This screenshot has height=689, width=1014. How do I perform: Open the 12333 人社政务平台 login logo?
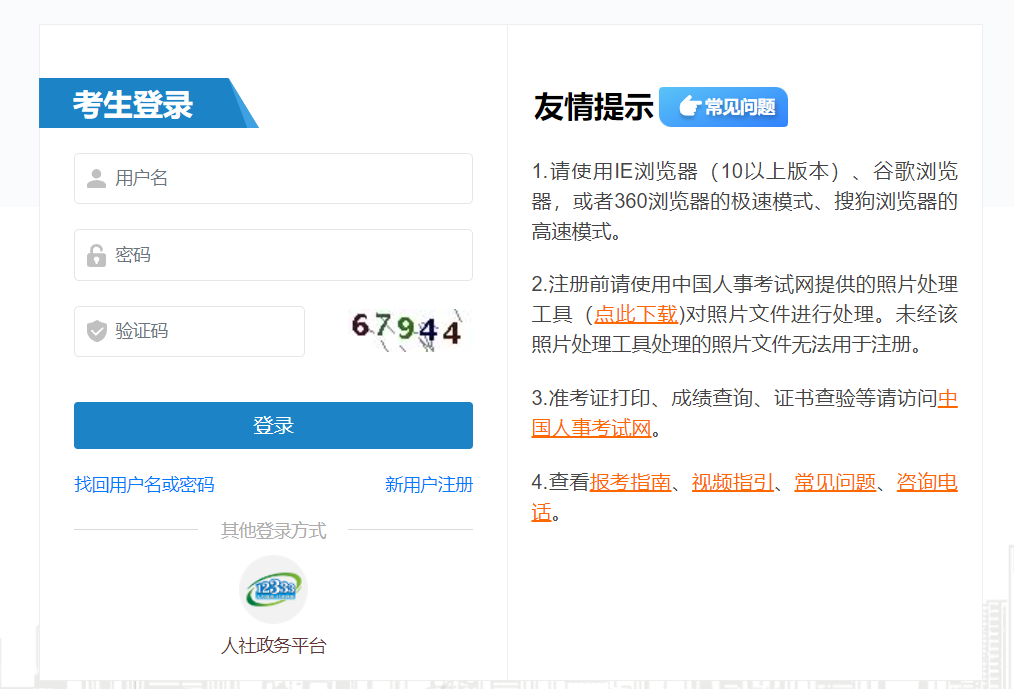[x=273, y=590]
